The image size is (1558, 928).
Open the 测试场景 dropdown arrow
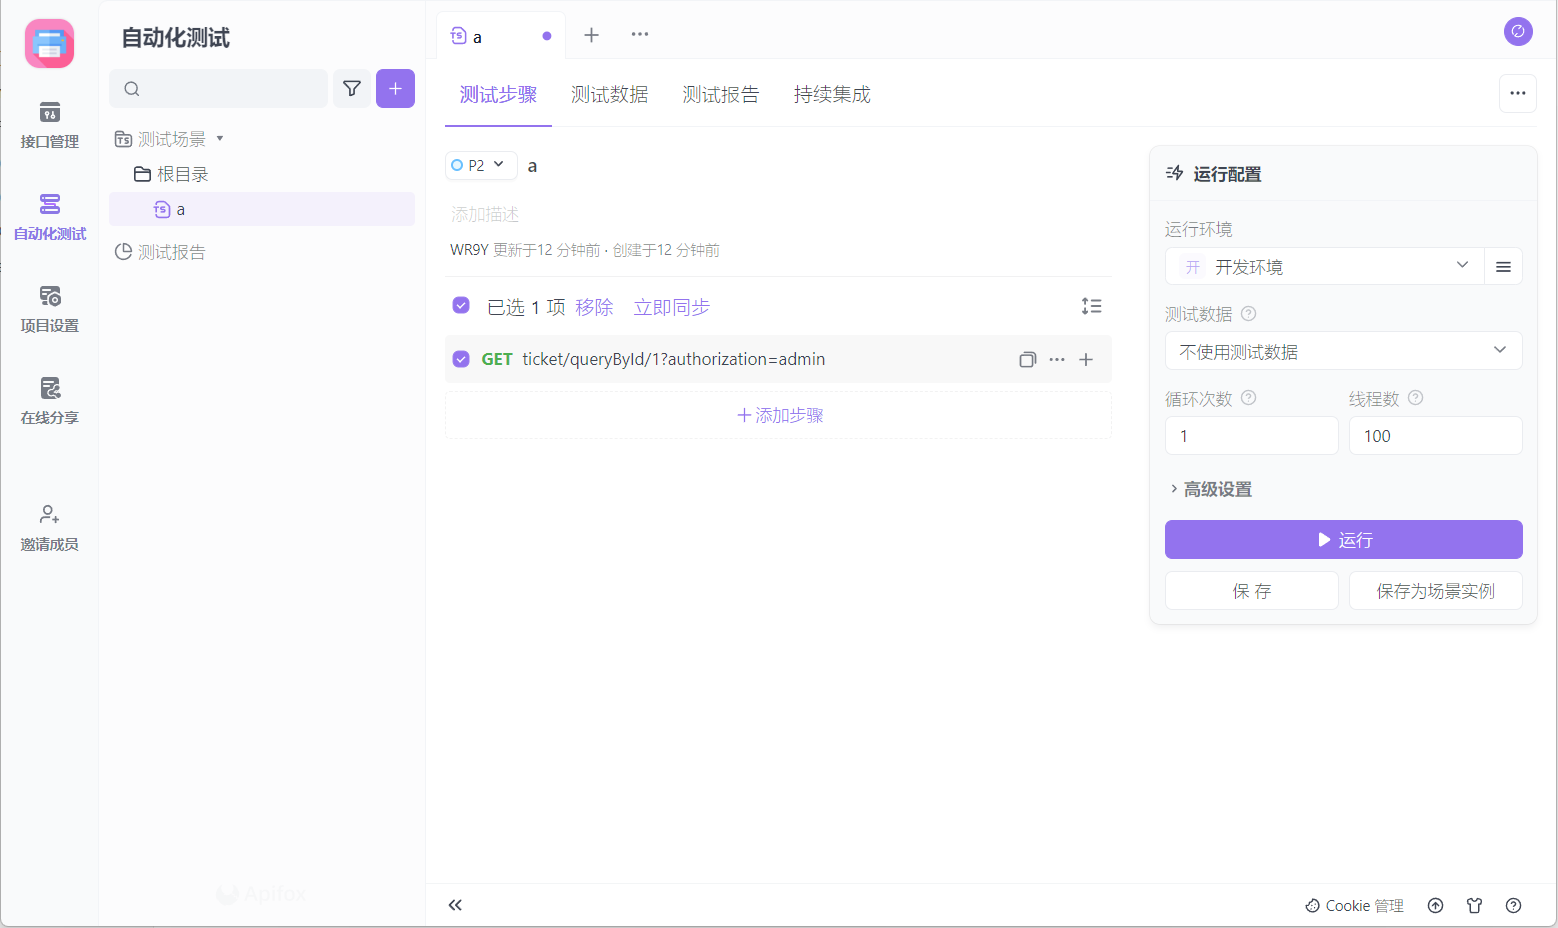[220, 138]
